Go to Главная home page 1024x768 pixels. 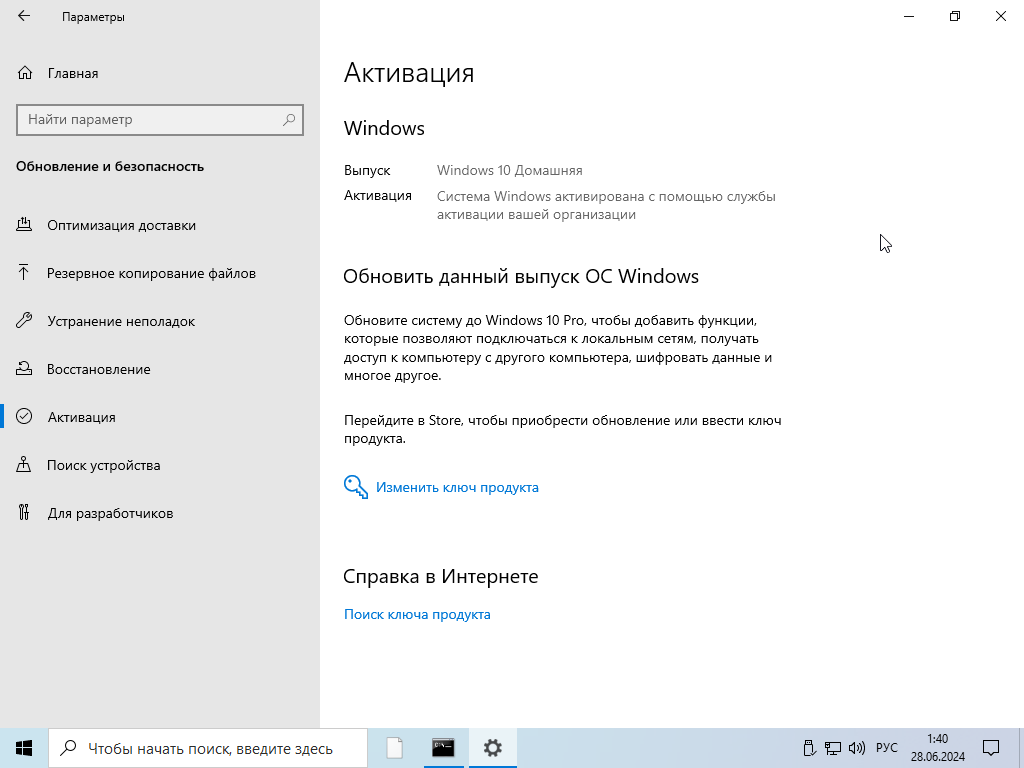[72, 73]
